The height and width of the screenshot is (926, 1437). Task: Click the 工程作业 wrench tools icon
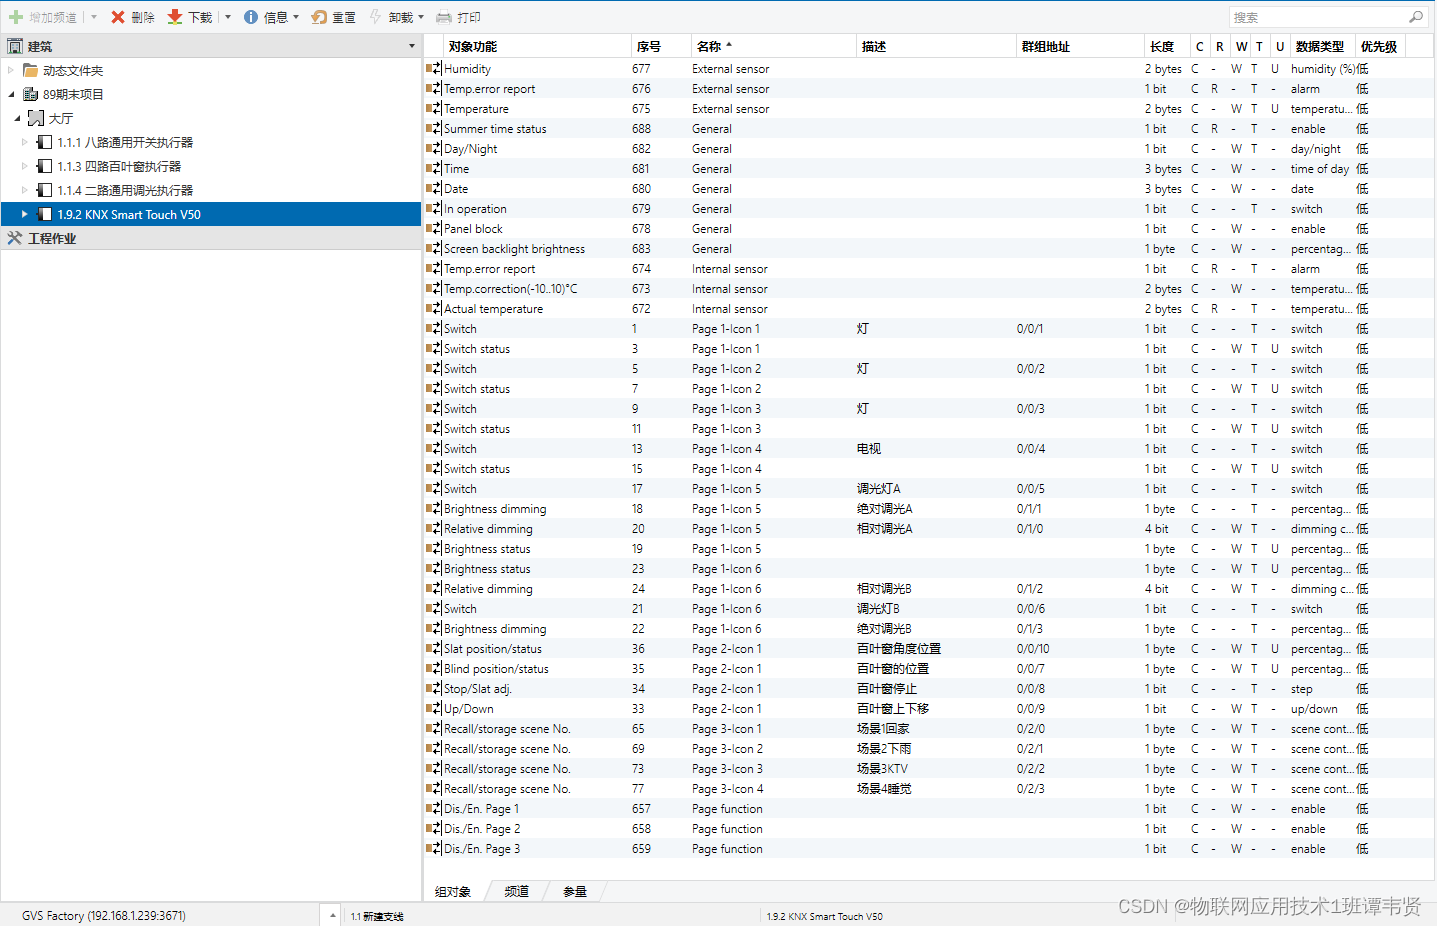pyautogui.click(x=14, y=238)
